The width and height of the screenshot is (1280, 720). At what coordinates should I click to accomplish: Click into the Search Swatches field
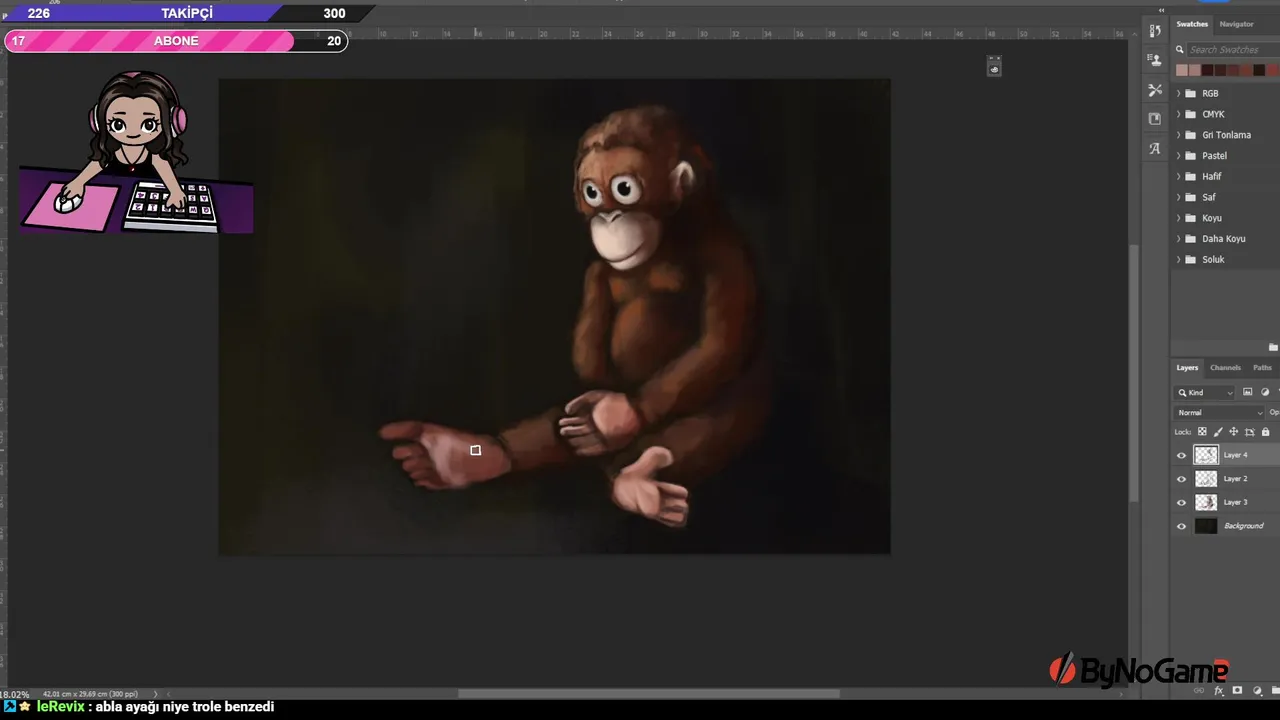click(1233, 49)
